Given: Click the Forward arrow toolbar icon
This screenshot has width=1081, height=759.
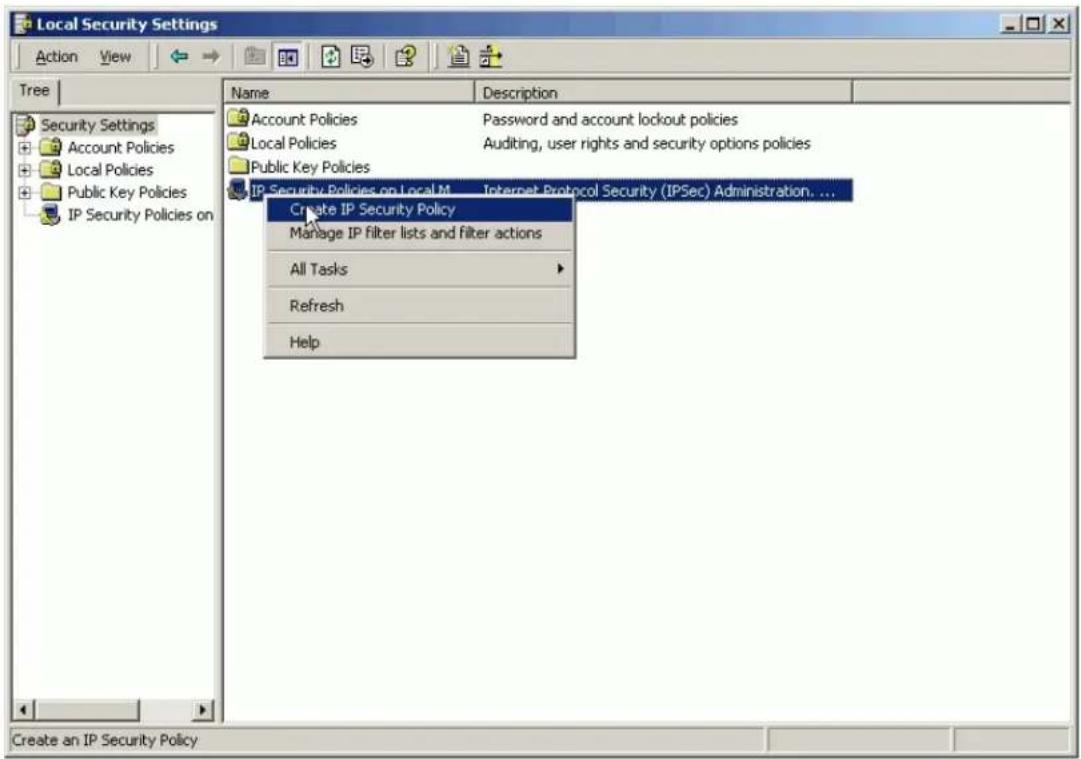Looking at the screenshot, I should [211, 57].
